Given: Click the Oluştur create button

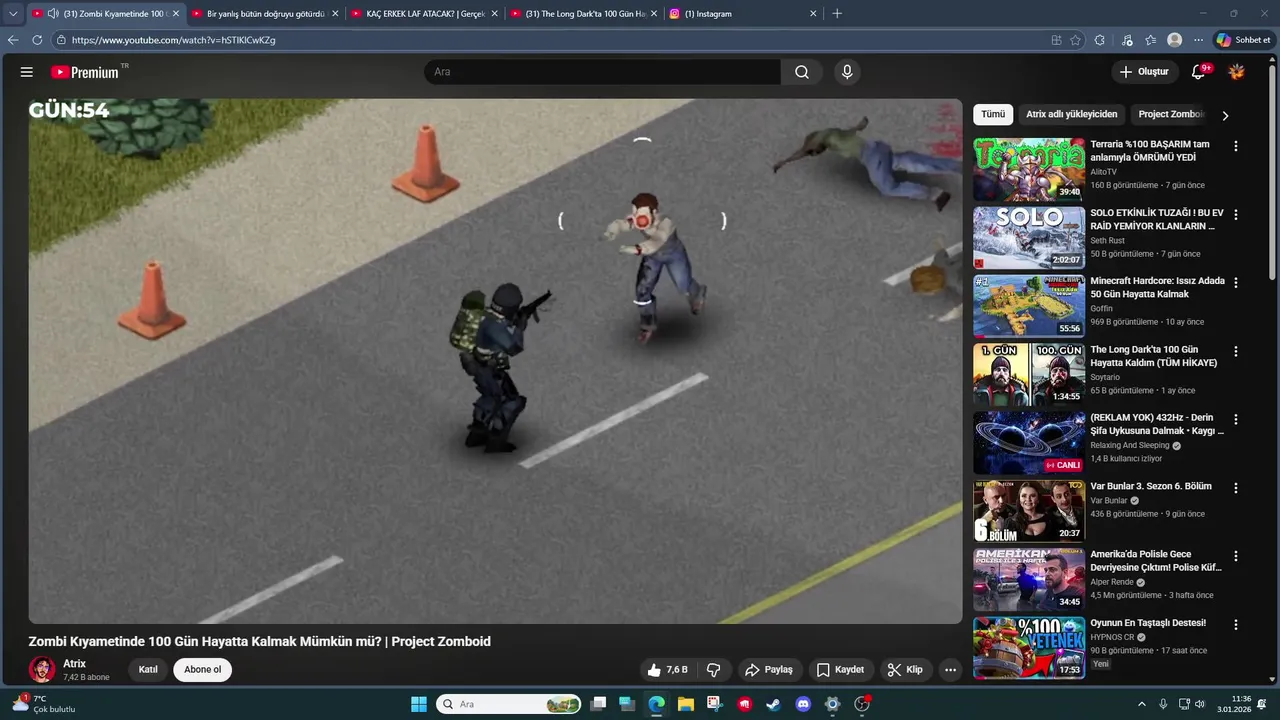Looking at the screenshot, I should pos(1144,72).
